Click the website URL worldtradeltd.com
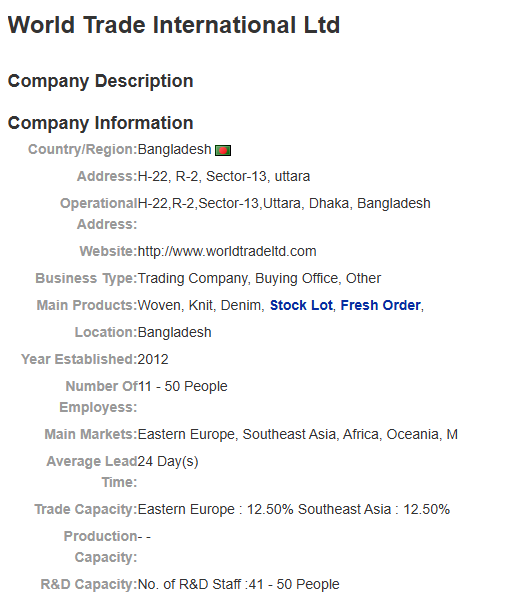The width and height of the screenshot is (529, 606). [x=227, y=251]
